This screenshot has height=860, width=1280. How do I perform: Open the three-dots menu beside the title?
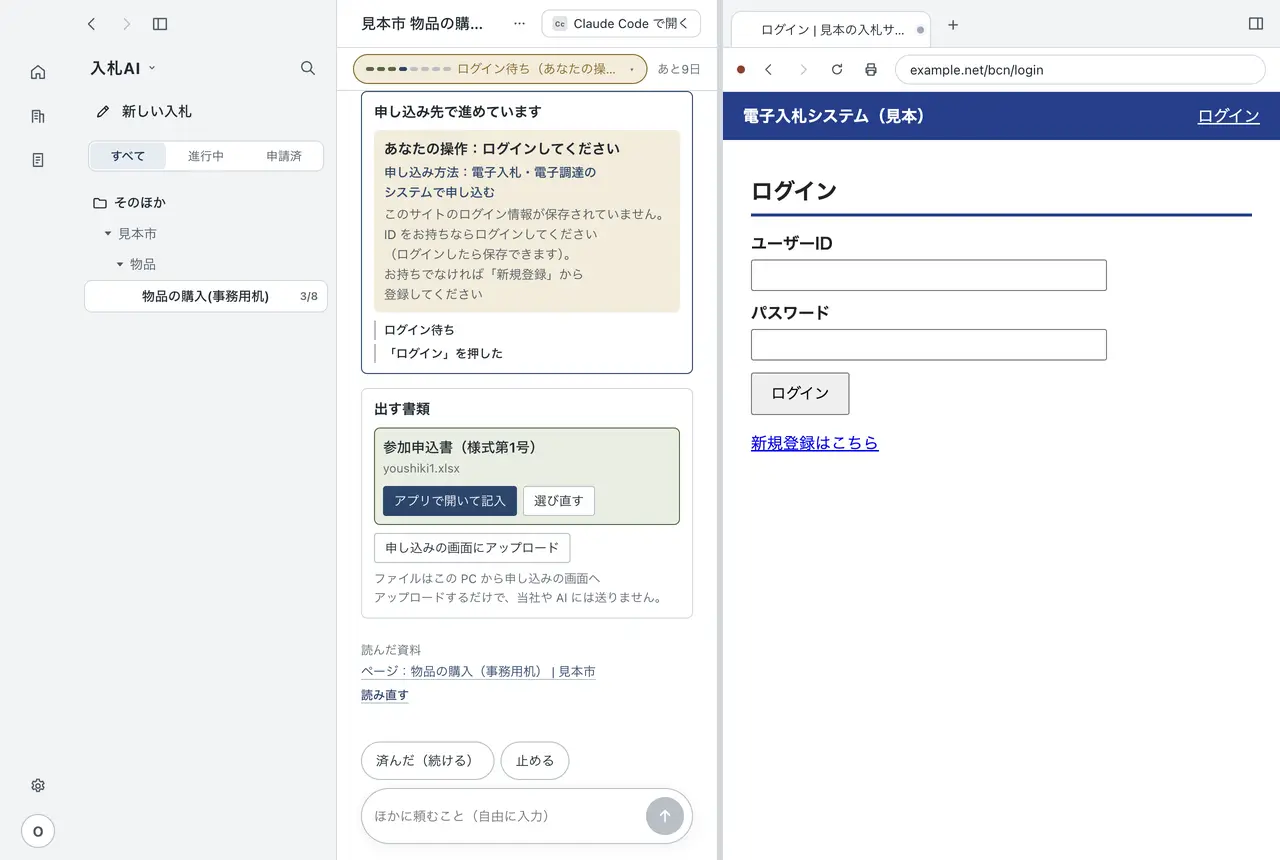519,24
